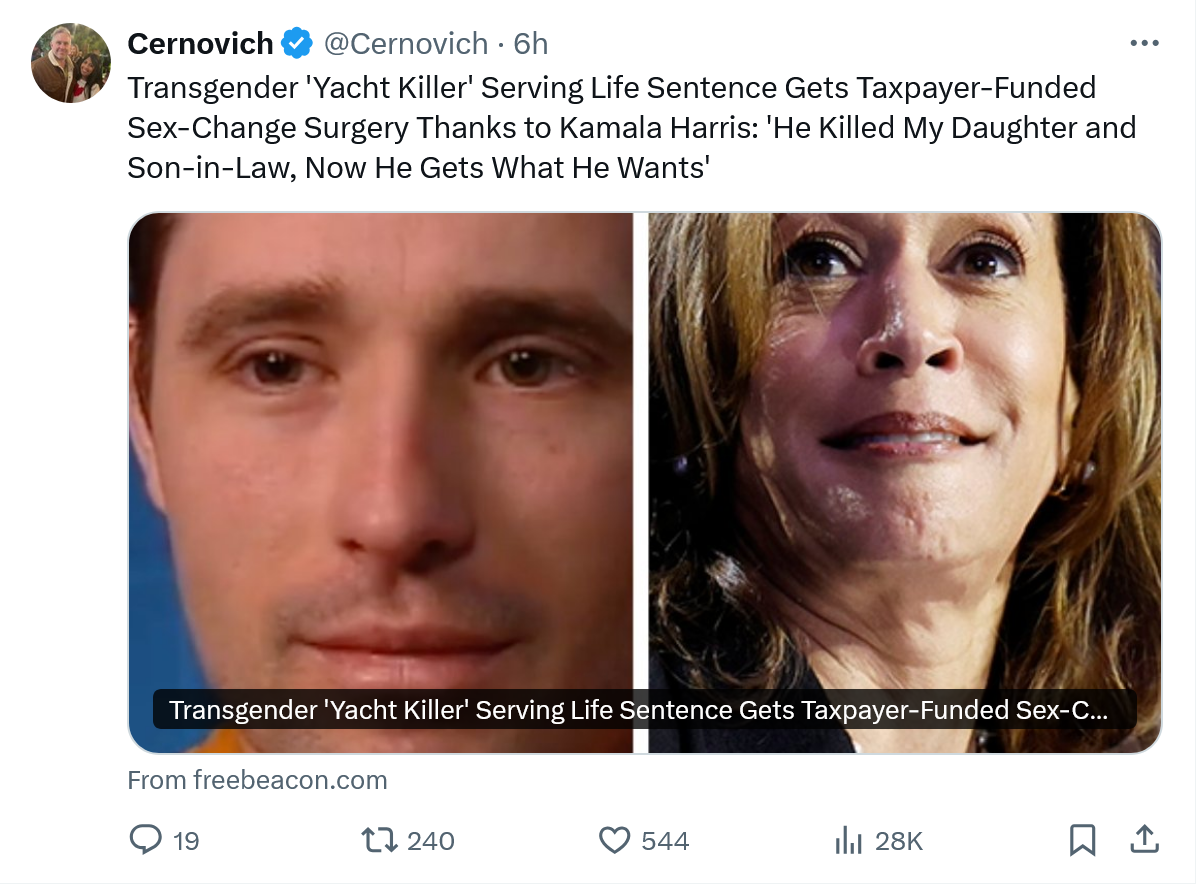Click the repost arrows icon

click(x=377, y=840)
